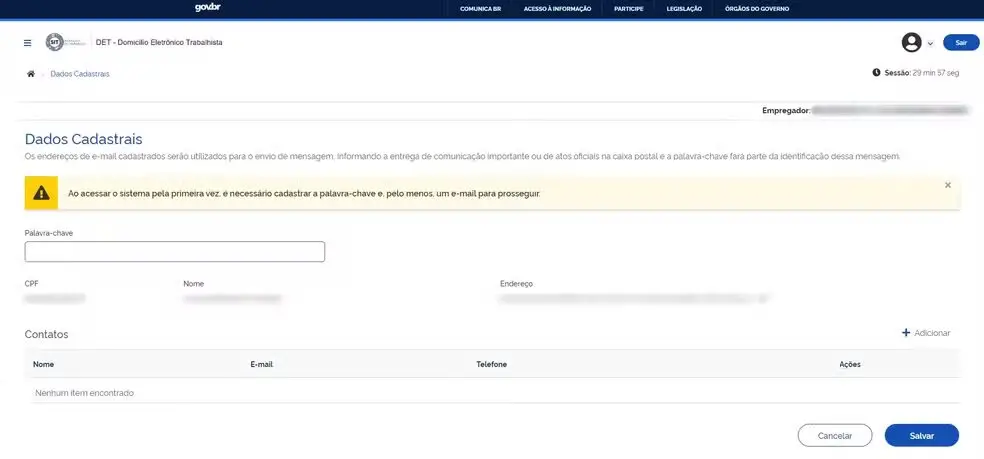Go to home via house icon
984x459 pixels.
pos(31,73)
